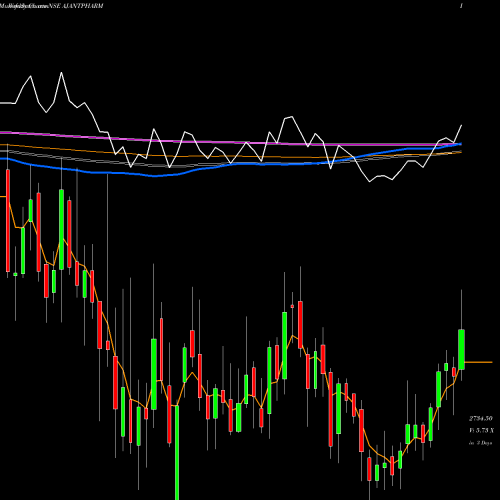The image size is (500, 500).
Task: Click the orange current-price line at right edge
Action: [x=478, y=362]
